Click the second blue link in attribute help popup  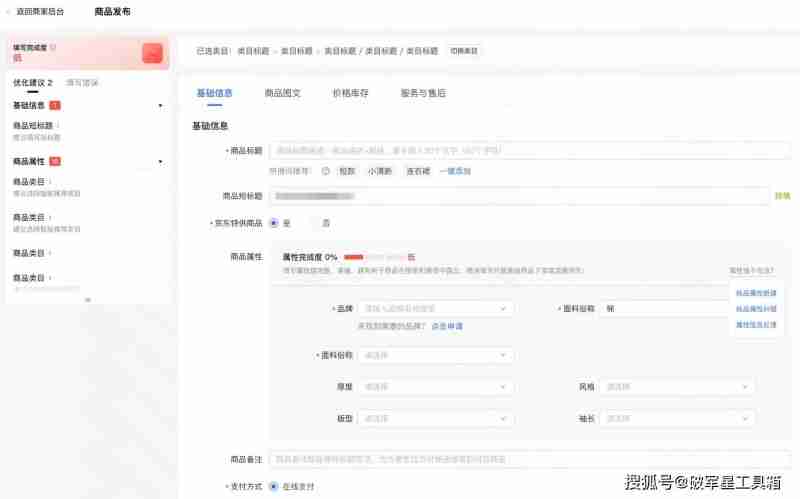point(756,309)
